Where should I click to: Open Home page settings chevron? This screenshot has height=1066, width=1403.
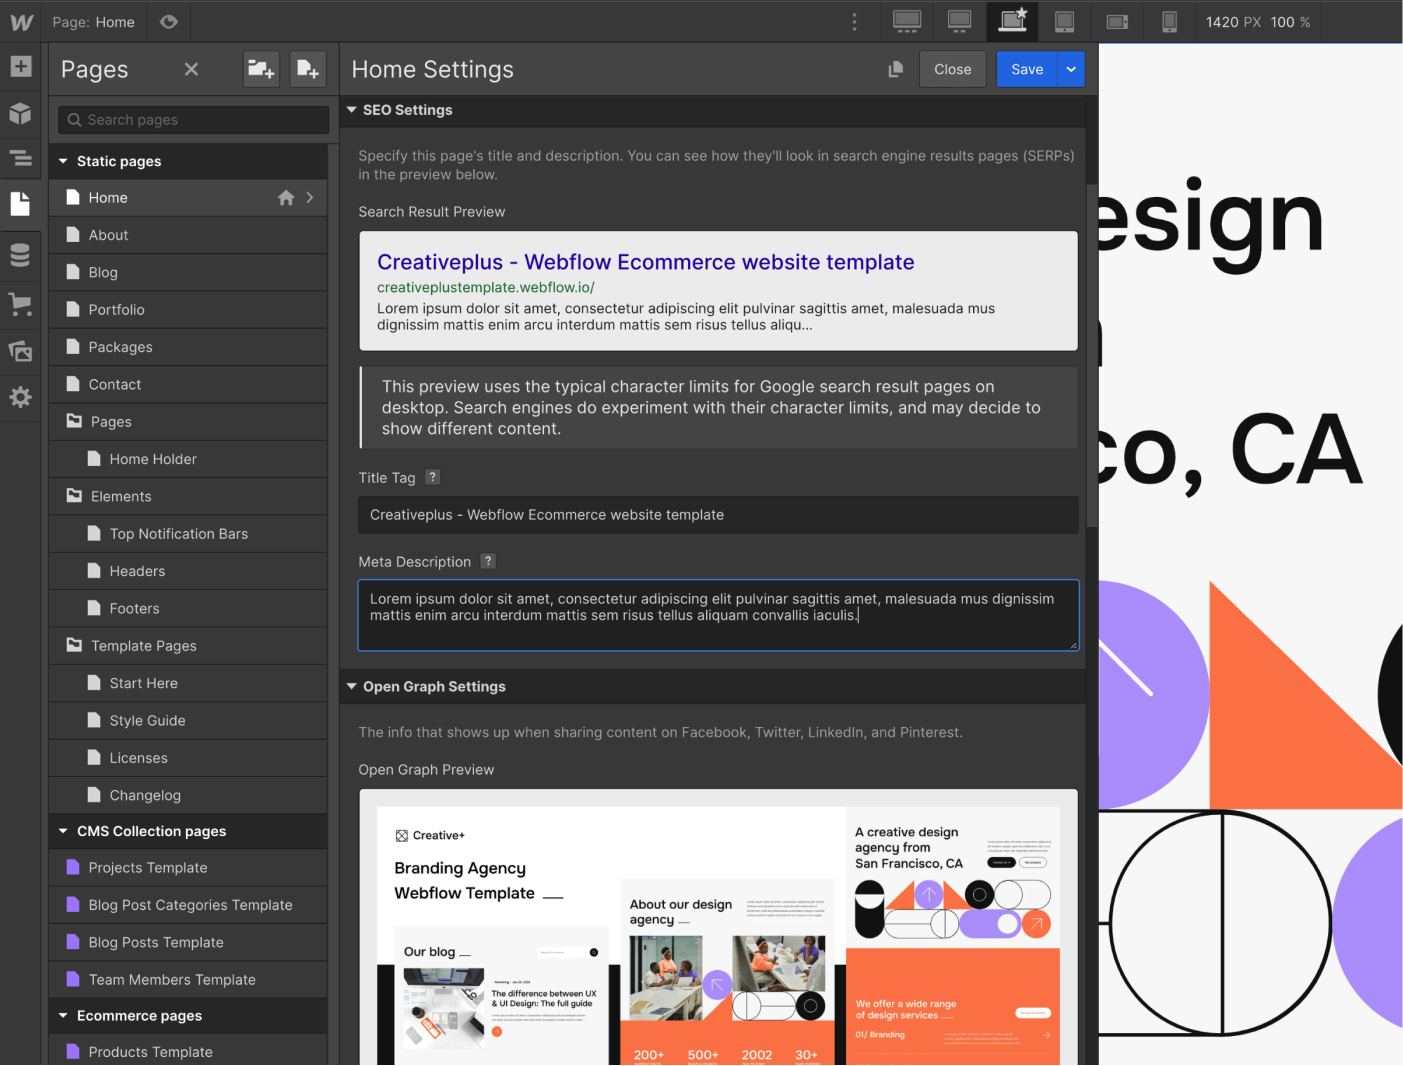pos(310,198)
